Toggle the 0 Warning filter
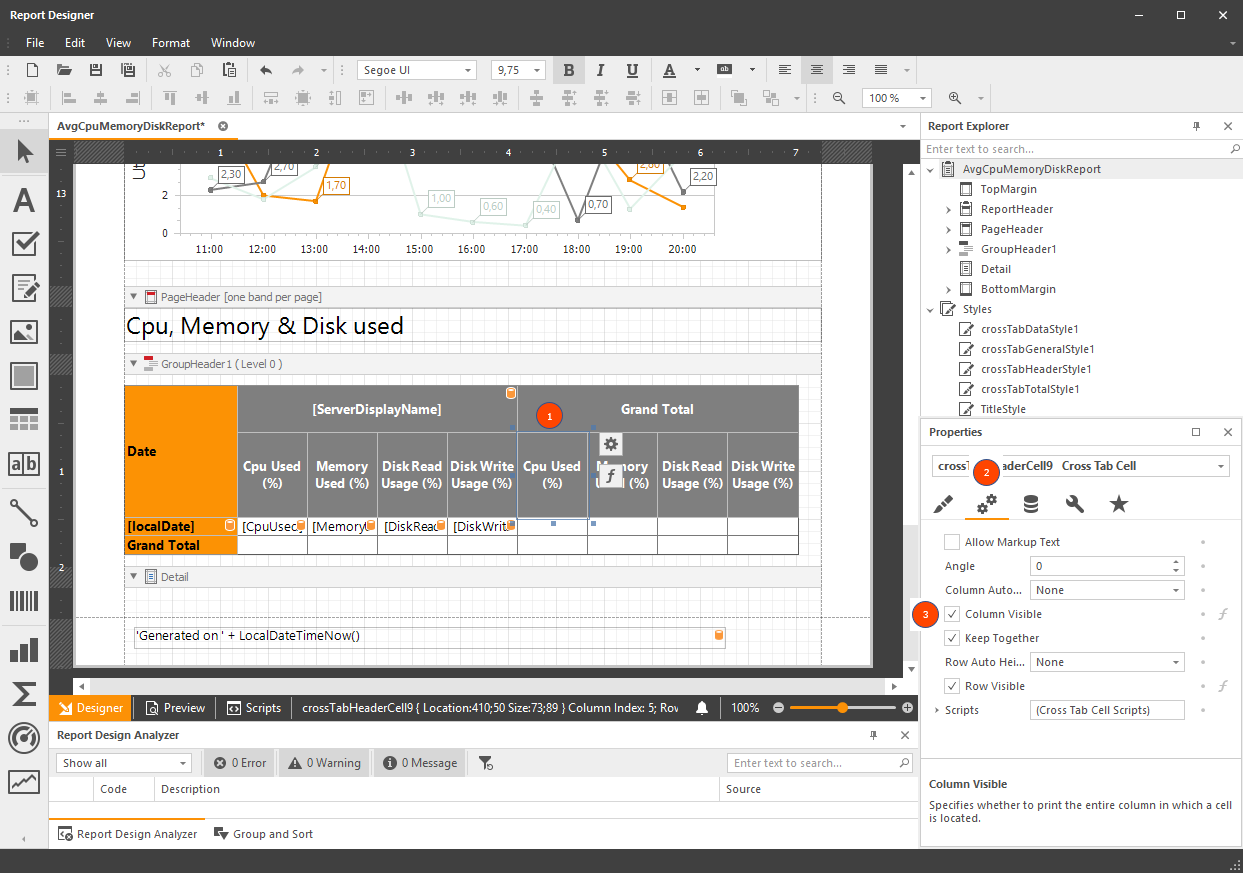The image size is (1243, 873). [324, 763]
